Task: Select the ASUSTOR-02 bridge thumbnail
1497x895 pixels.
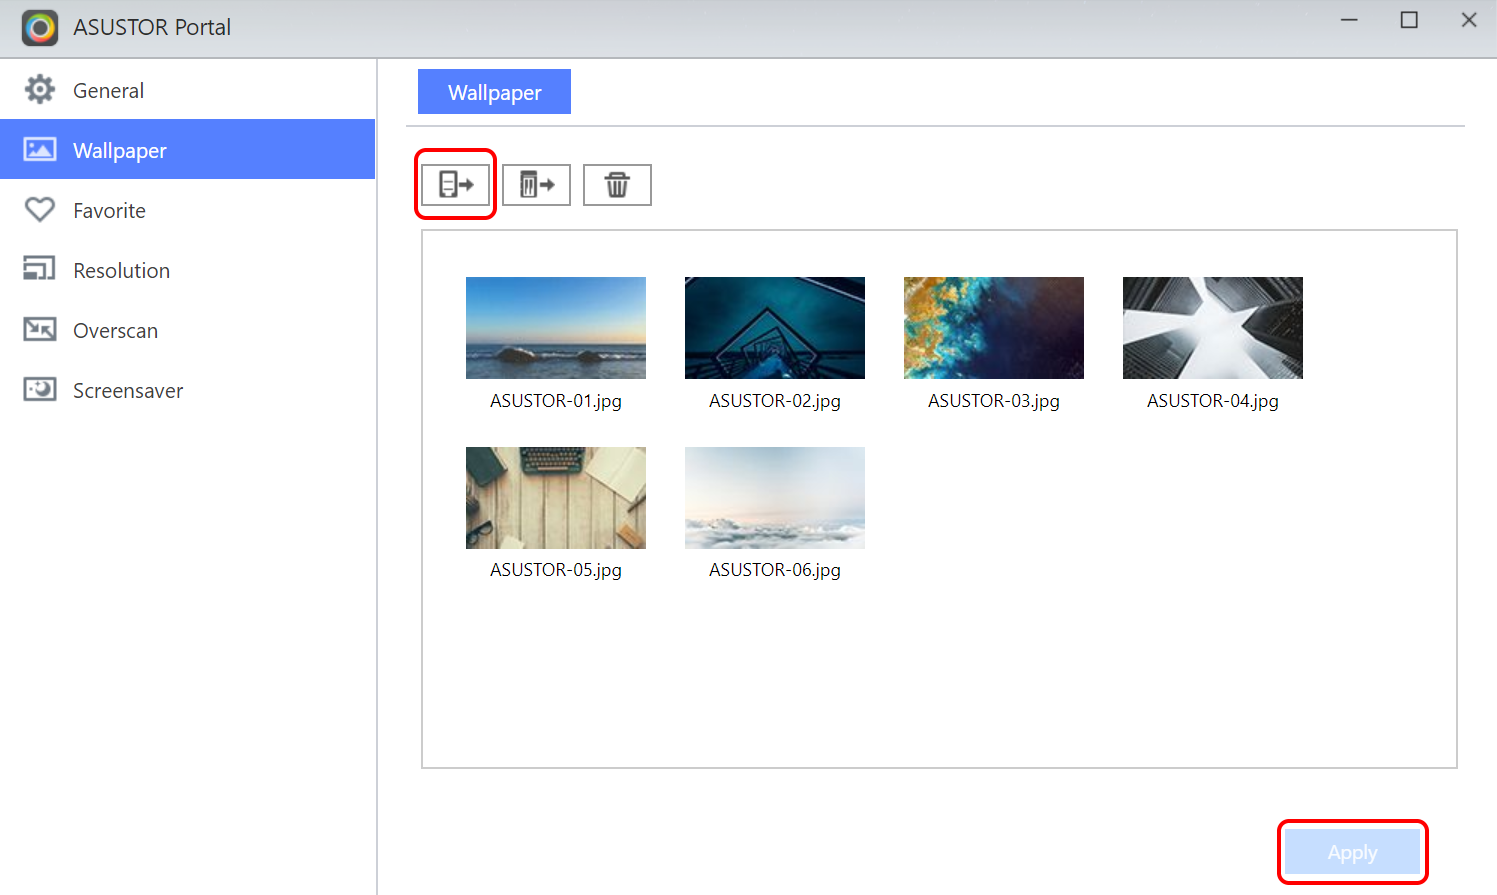Action: click(x=775, y=328)
